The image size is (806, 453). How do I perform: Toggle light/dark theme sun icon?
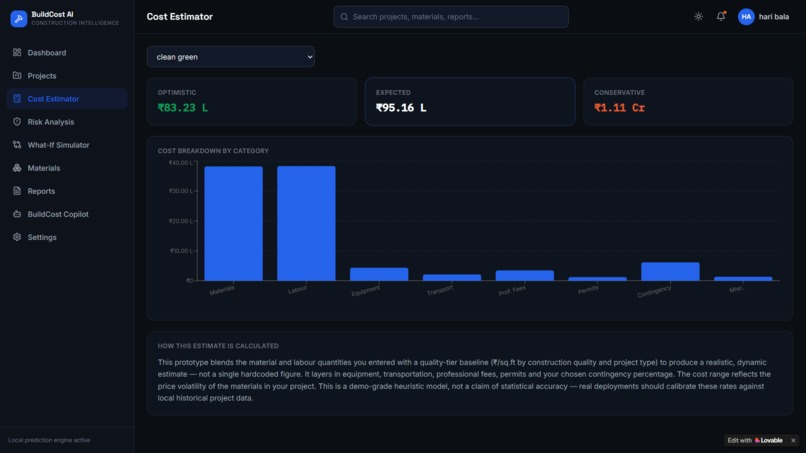point(698,16)
